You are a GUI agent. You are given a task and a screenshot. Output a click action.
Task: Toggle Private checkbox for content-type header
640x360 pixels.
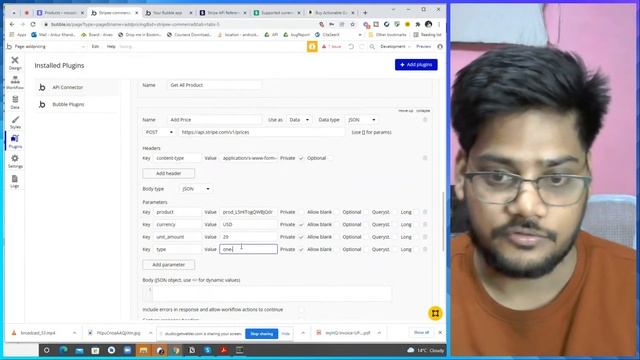pos(301,158)
